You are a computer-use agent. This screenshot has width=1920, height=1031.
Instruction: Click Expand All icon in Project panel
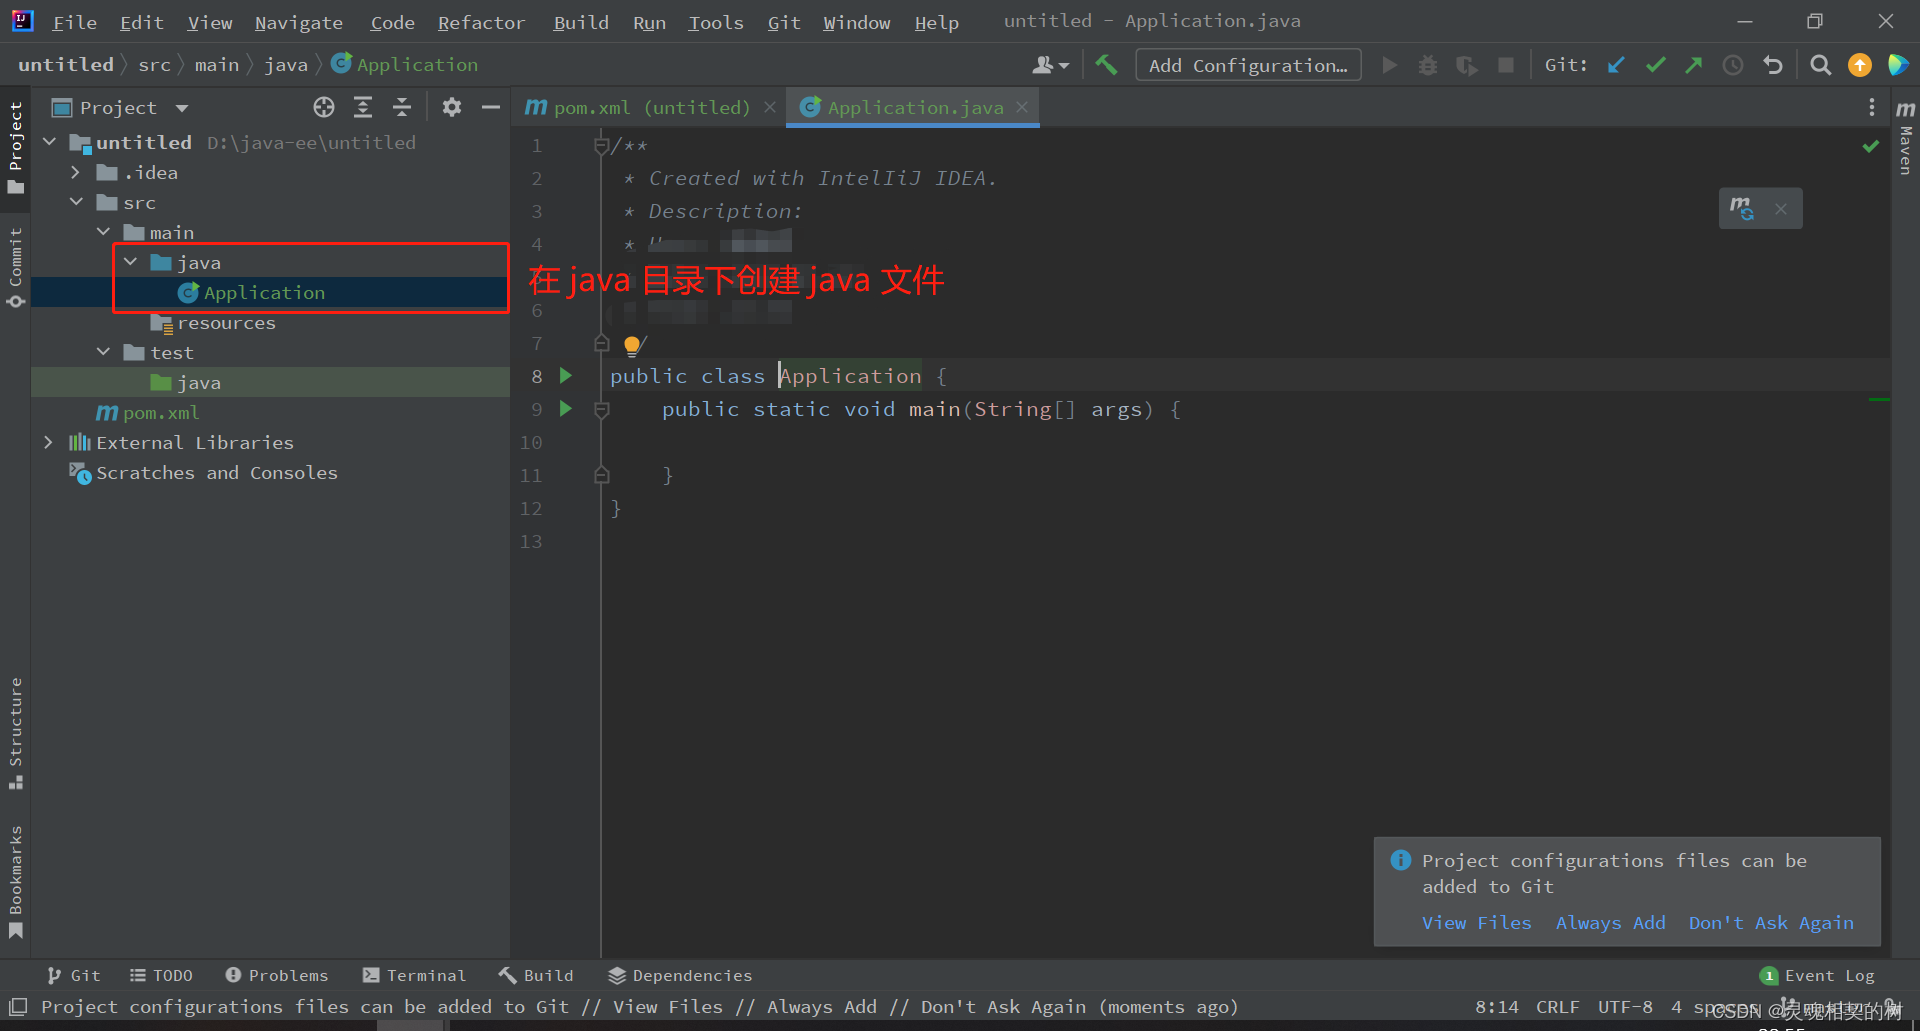point(363,107)
